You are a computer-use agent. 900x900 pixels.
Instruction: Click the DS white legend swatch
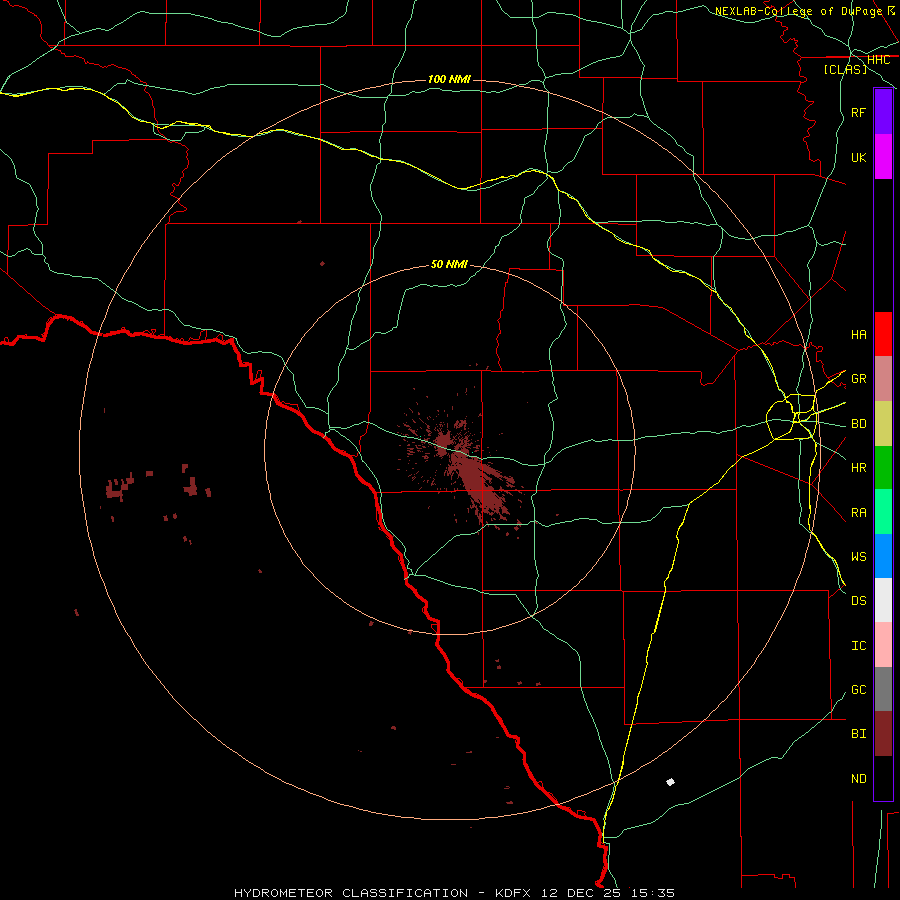pos(883,600)
